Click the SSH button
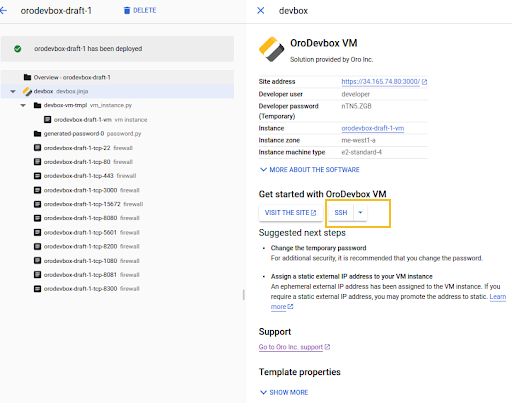This screenshot has width=512, height=403. (x=341, y=213)
